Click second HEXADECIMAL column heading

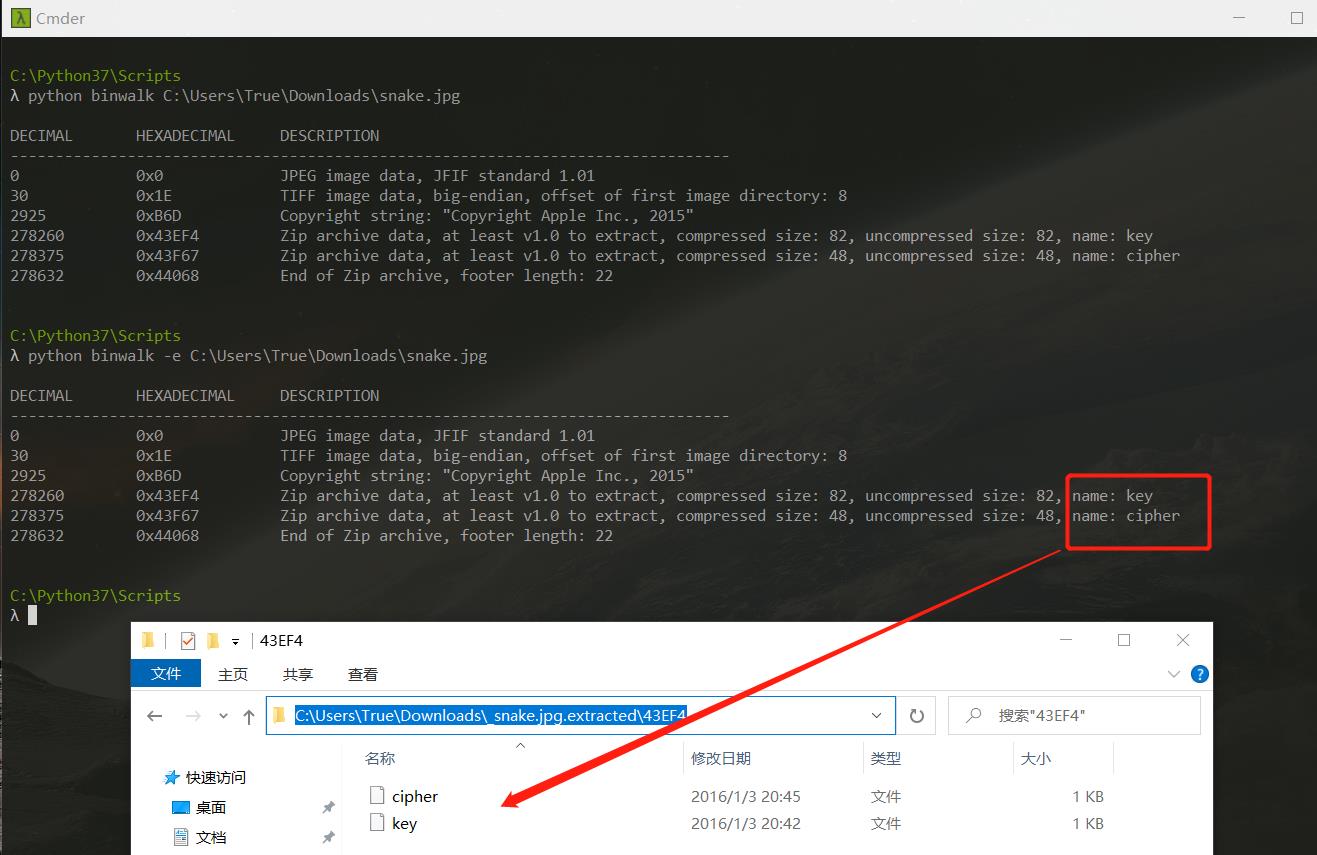pos(185,396)
